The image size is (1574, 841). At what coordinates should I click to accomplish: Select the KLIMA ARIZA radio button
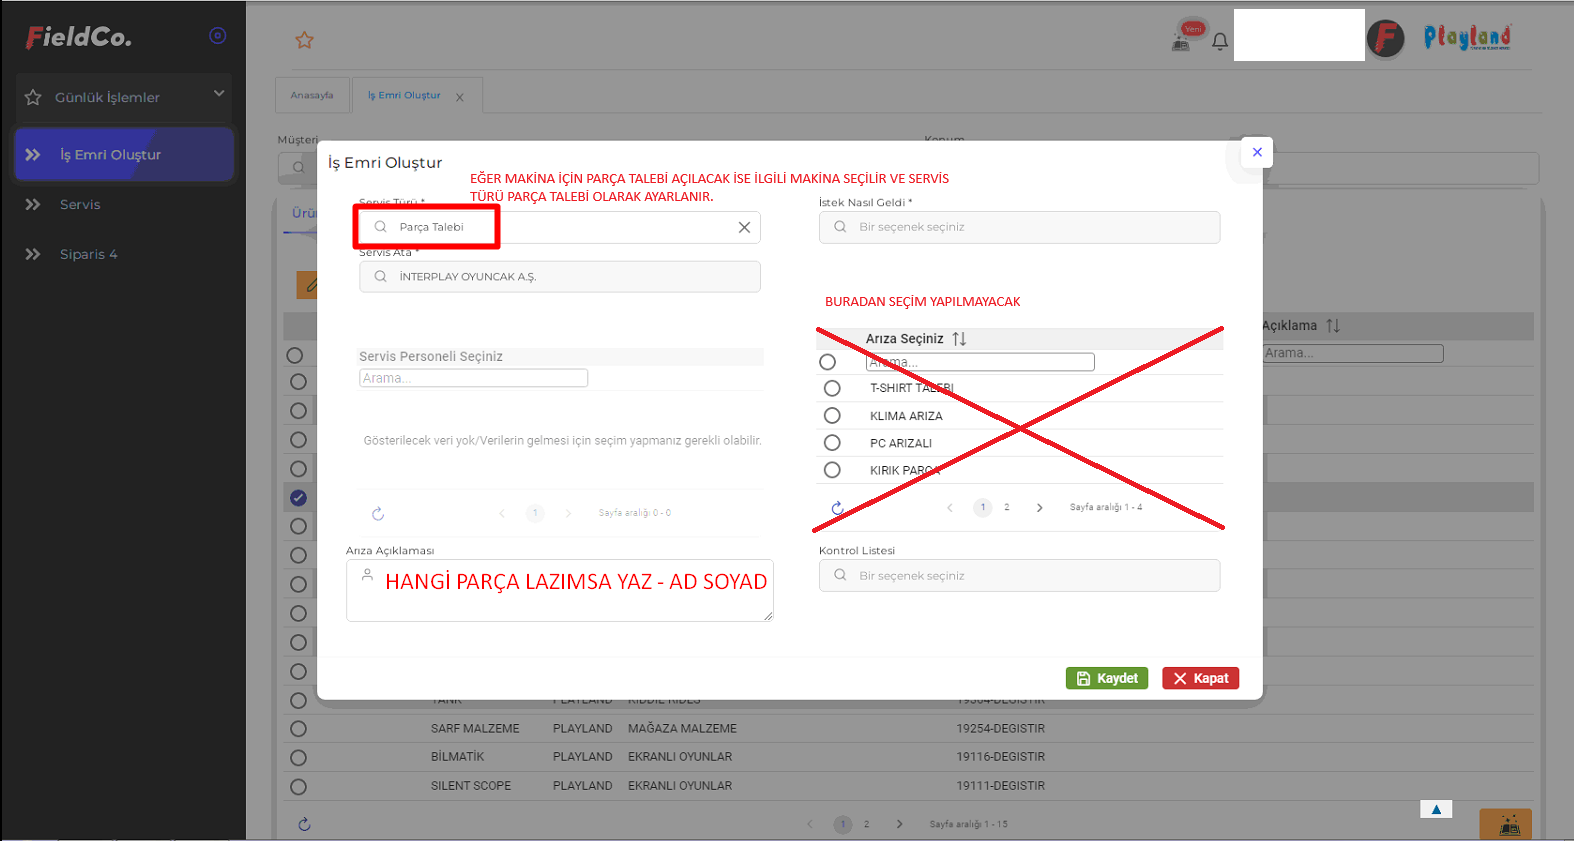832,416
